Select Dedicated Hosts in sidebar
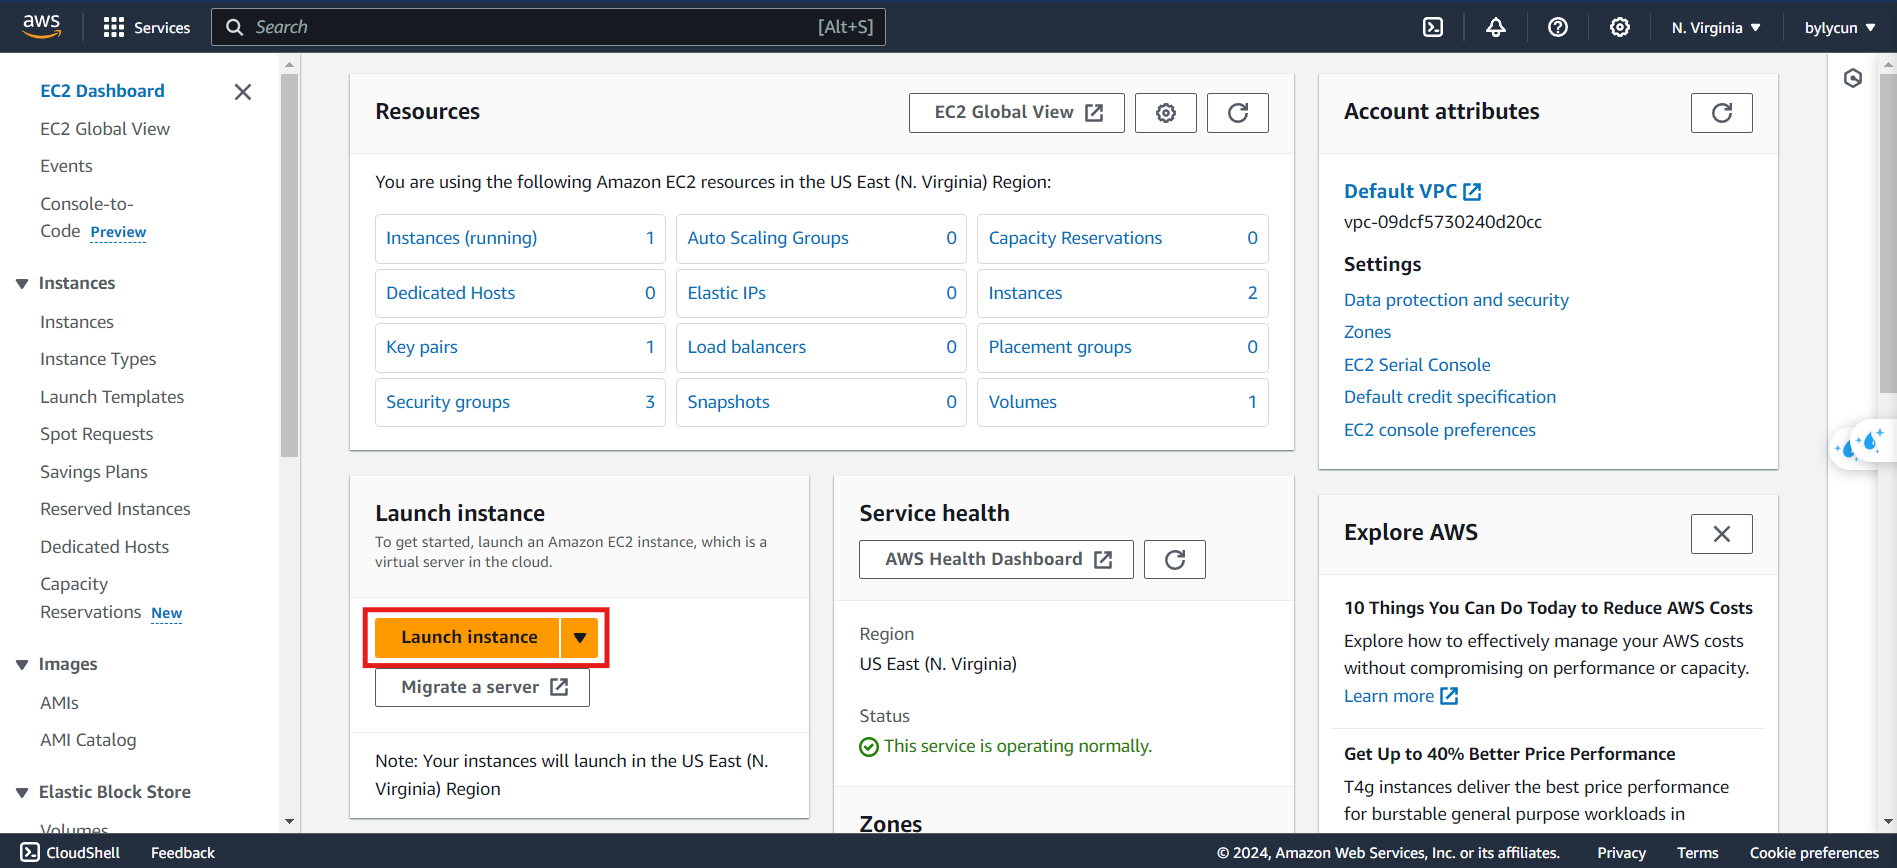Screen dimensions: 1897x868 click(104, 547)
